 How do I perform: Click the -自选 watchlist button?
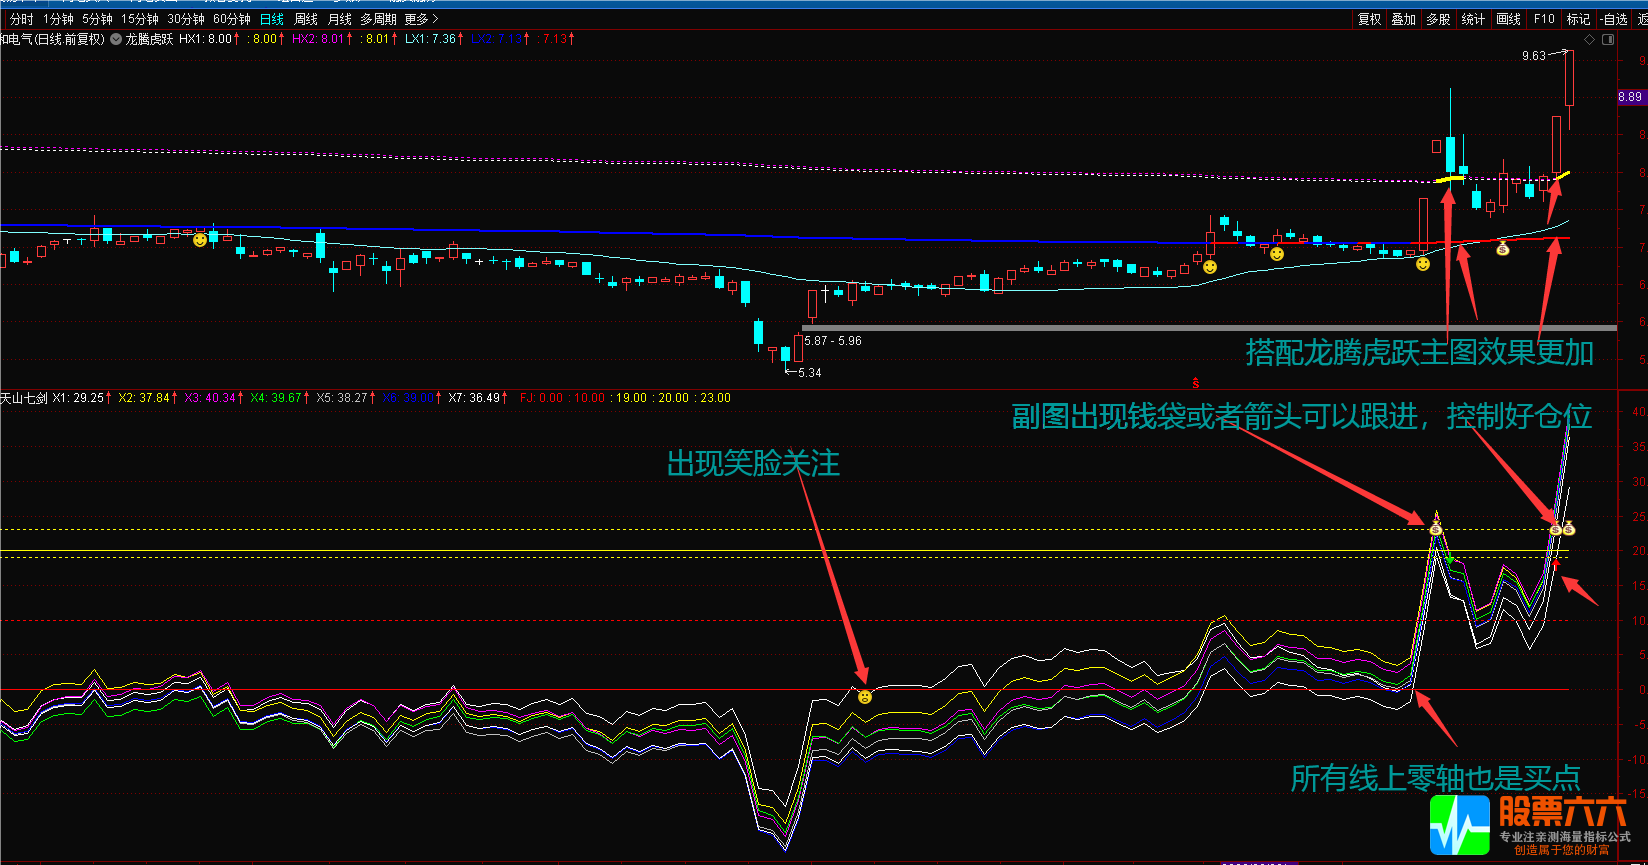(1614, 19)
